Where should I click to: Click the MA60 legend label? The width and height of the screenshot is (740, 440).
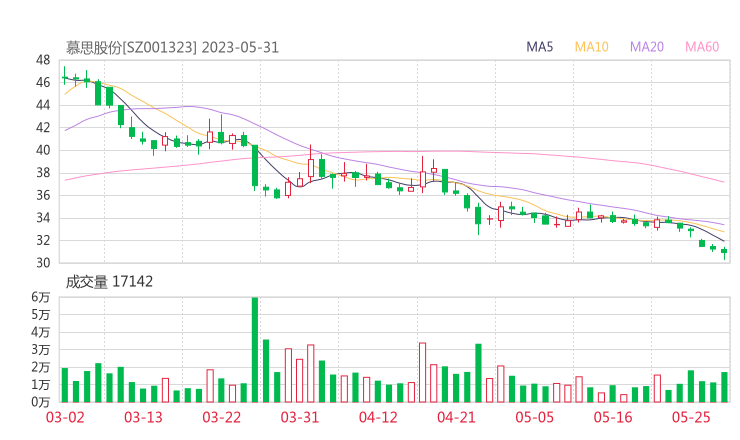tap(702, 47)
